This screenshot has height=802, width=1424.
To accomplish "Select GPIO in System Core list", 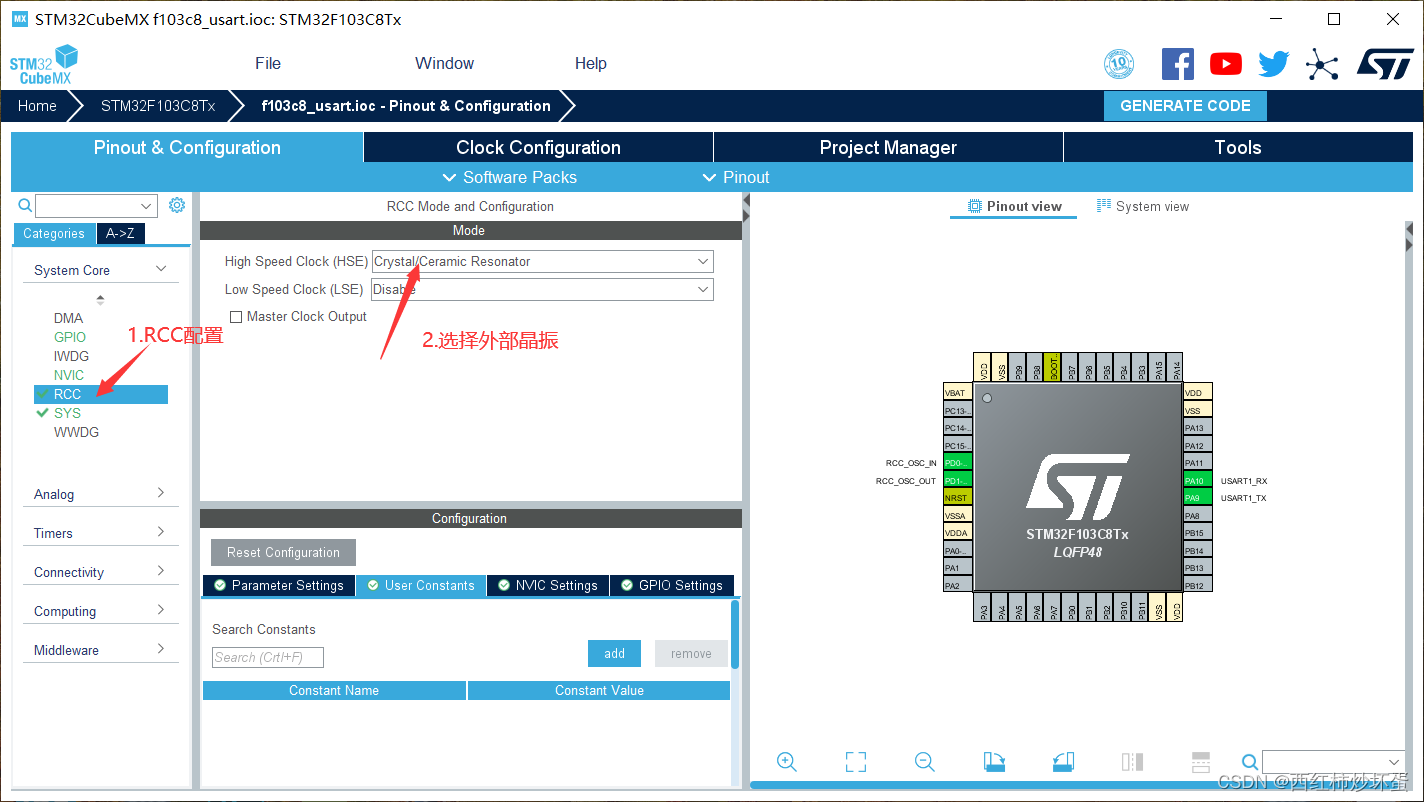I will [70, 337].
